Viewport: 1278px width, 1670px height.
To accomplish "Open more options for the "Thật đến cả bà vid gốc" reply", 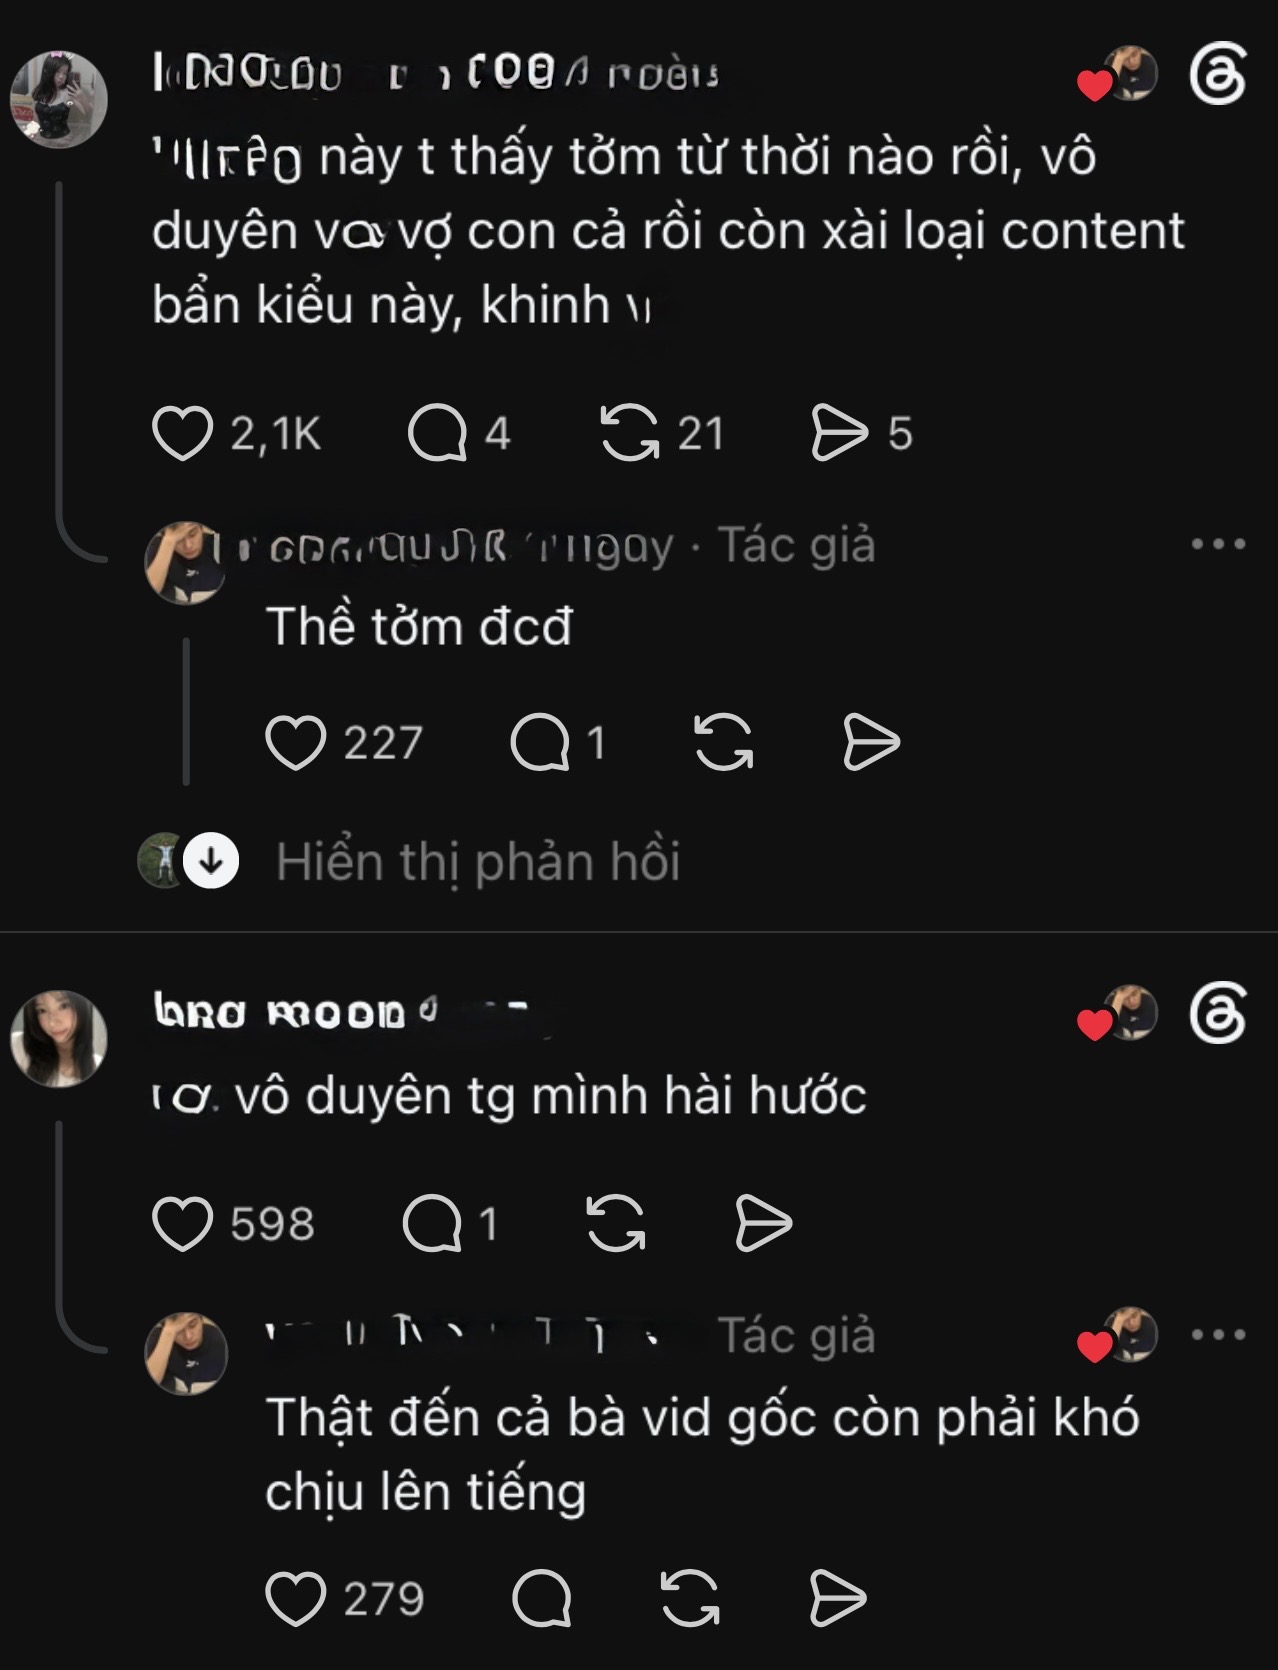I will [1218, 1334].
